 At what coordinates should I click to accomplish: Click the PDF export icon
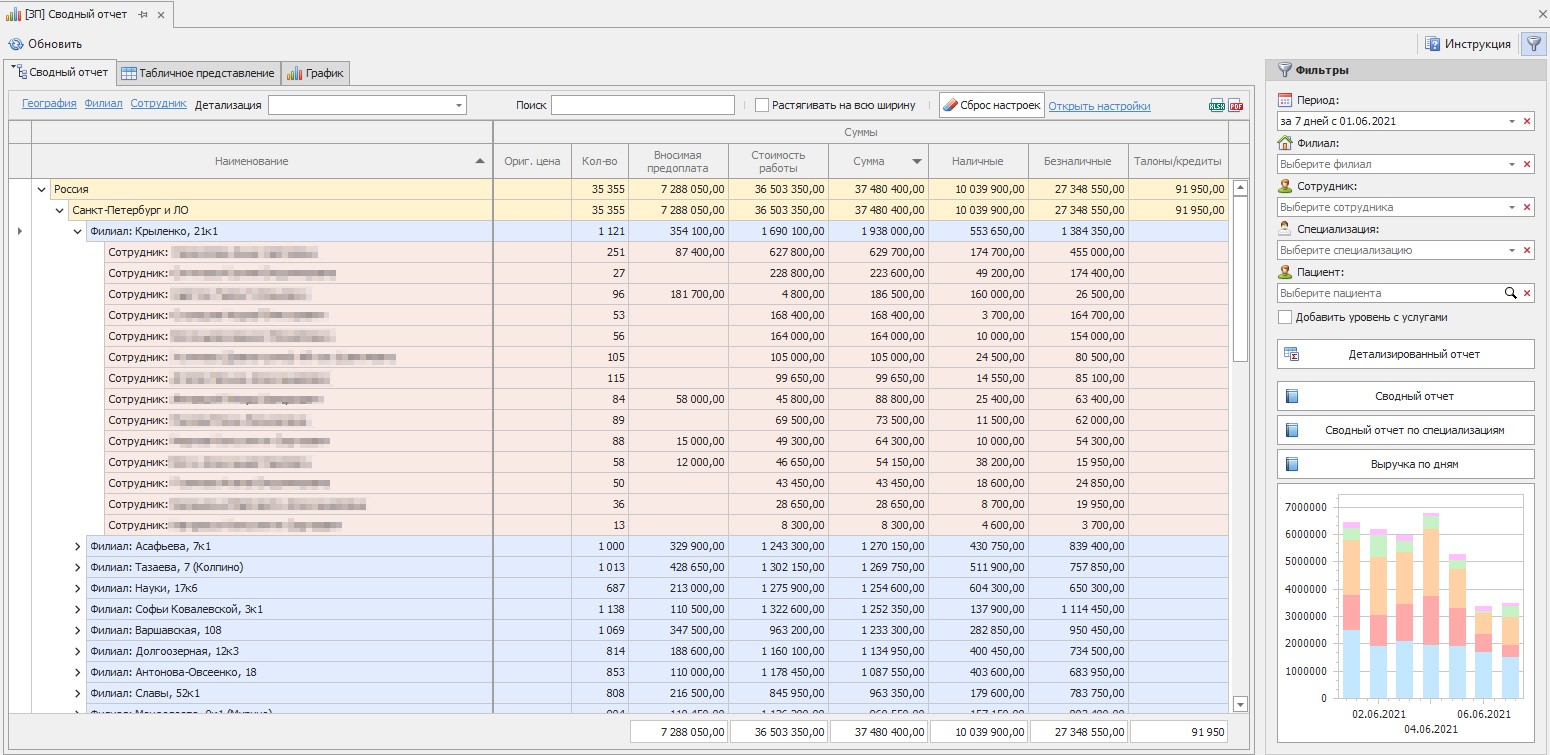[1236, 106]
